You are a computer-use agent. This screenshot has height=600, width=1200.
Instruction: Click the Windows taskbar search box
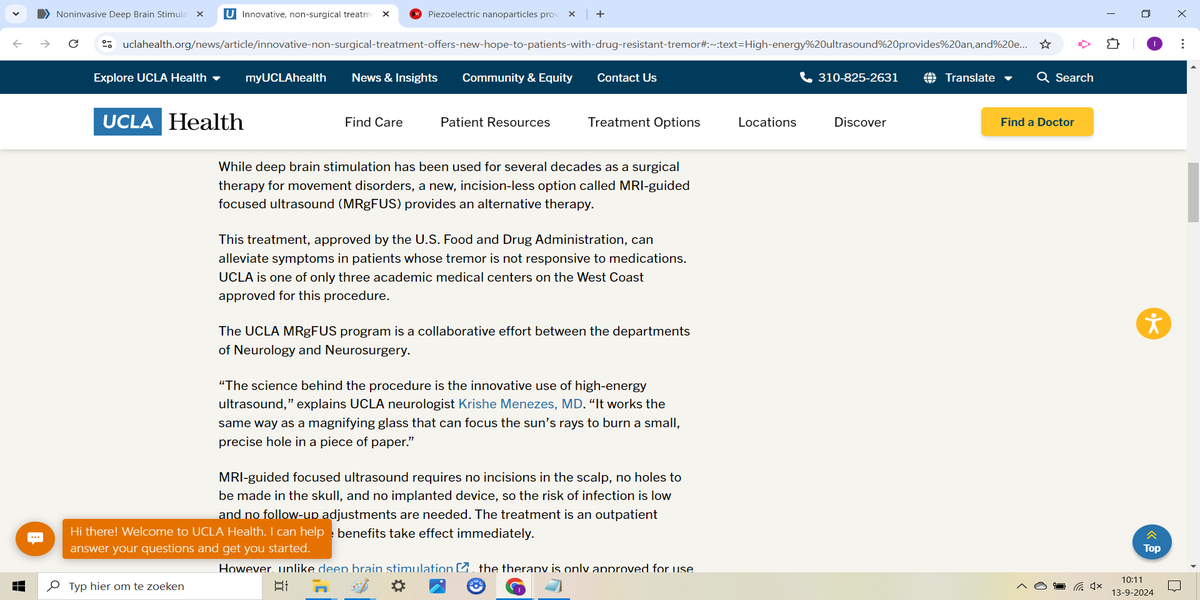(x=149, y=586)
